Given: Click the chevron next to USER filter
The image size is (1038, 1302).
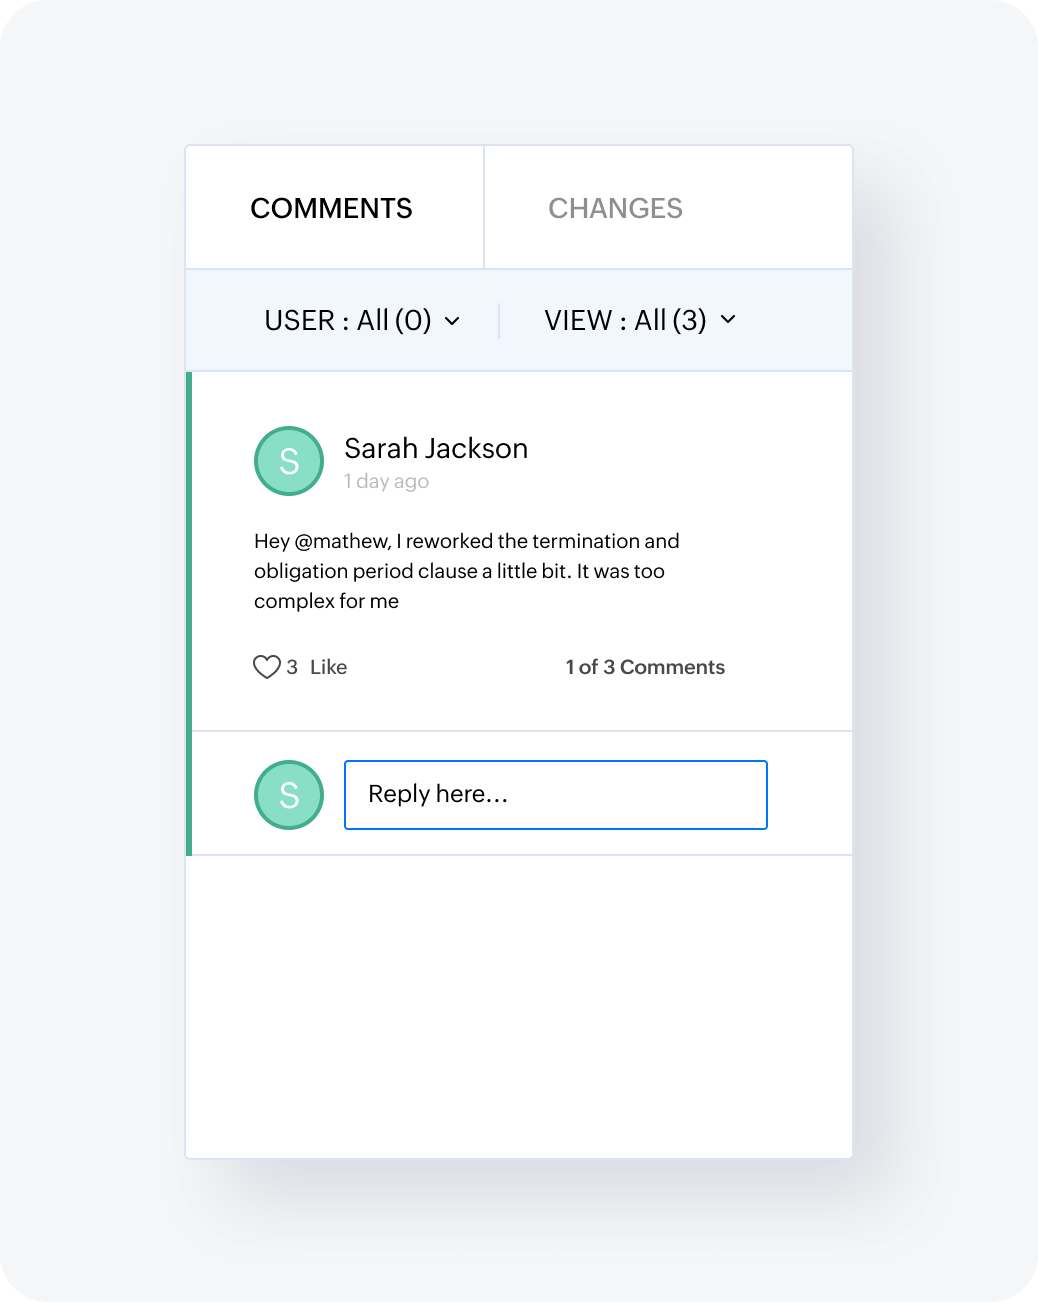Looking at the screenshot, I should 452,321.
